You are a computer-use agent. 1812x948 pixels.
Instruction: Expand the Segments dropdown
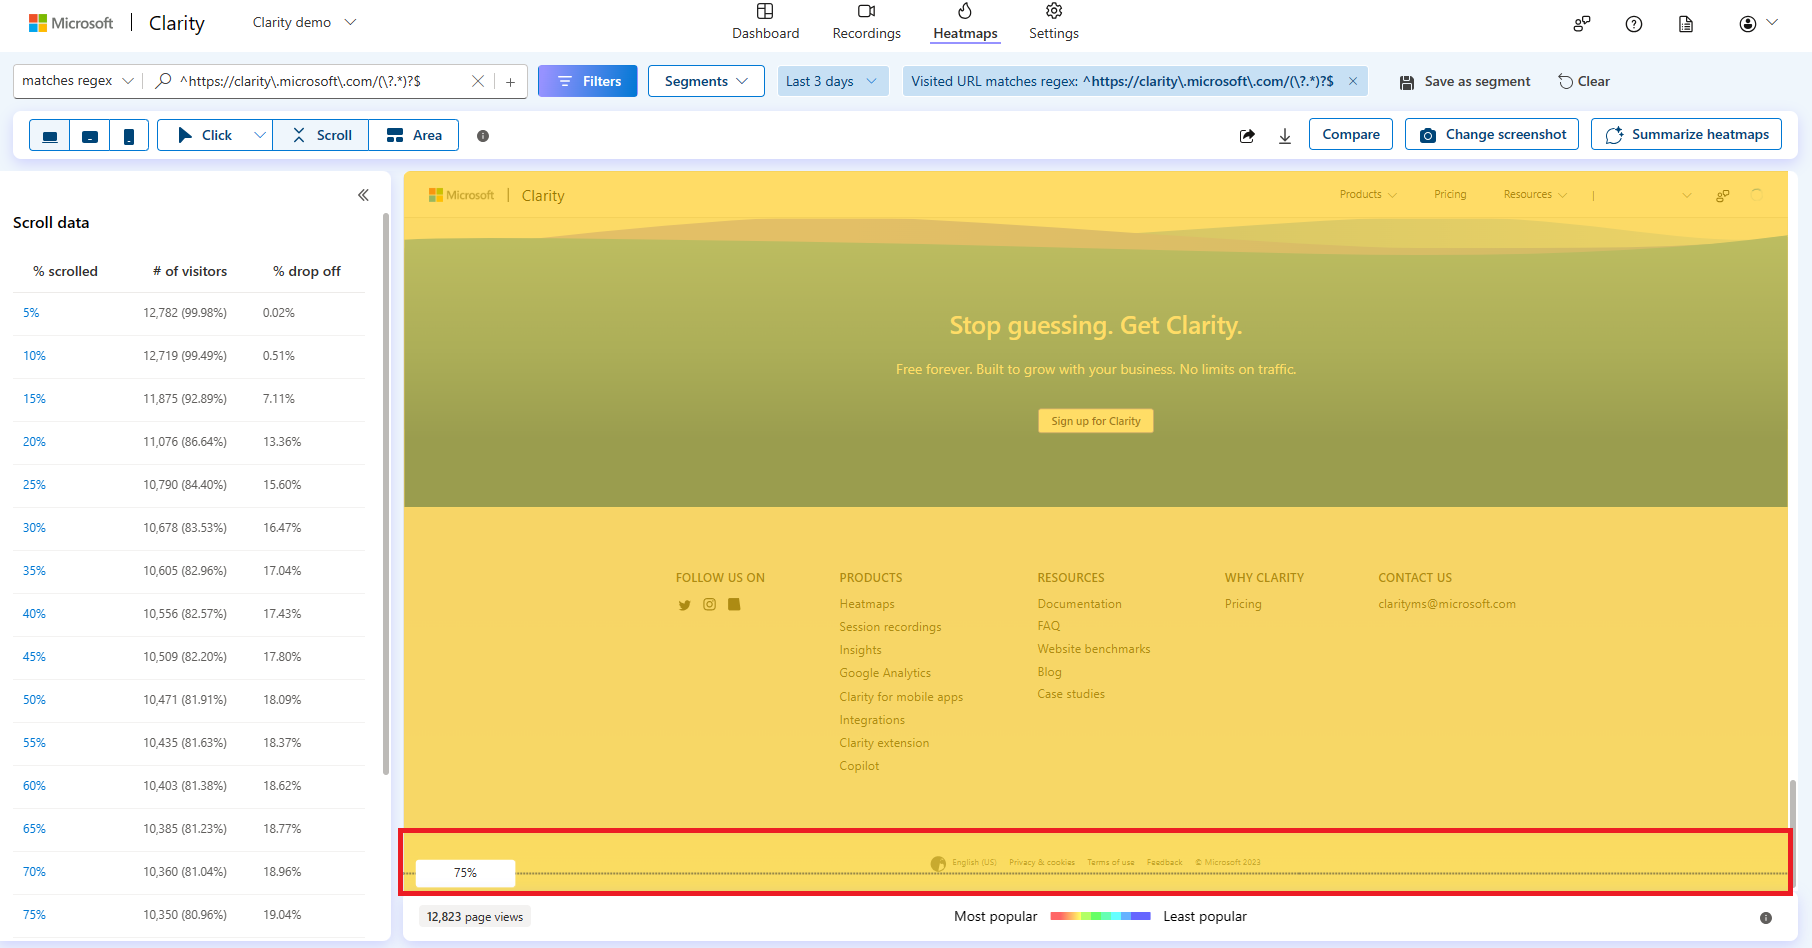tap(706, 81)
